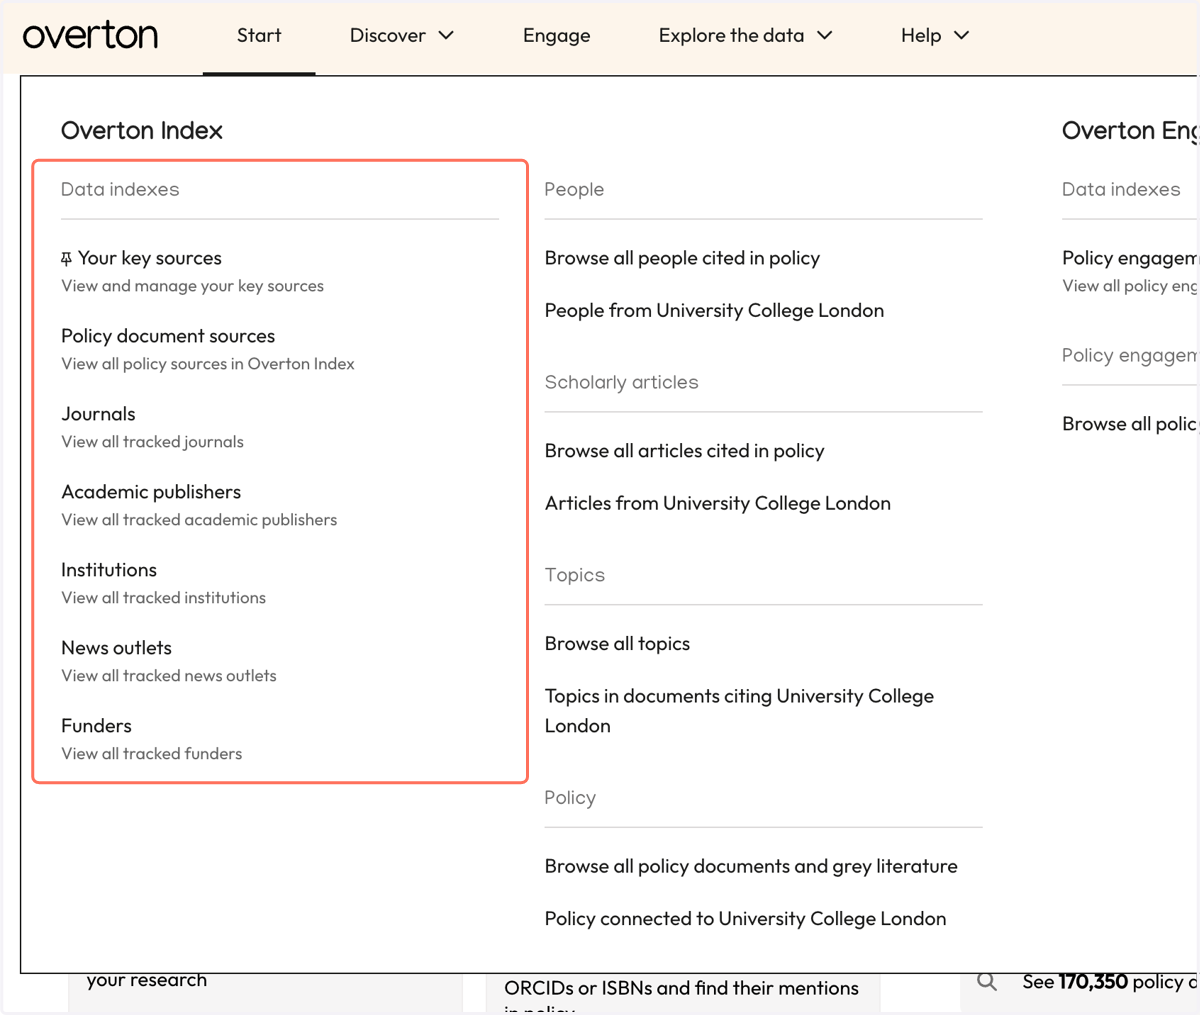
Task: Click the Overton logo
Action: (90, 35)
